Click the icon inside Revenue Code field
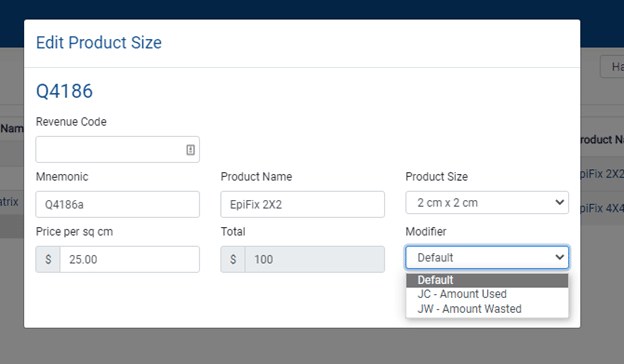The width and height of the screenshot is (624, 364). tap(191, 150)
